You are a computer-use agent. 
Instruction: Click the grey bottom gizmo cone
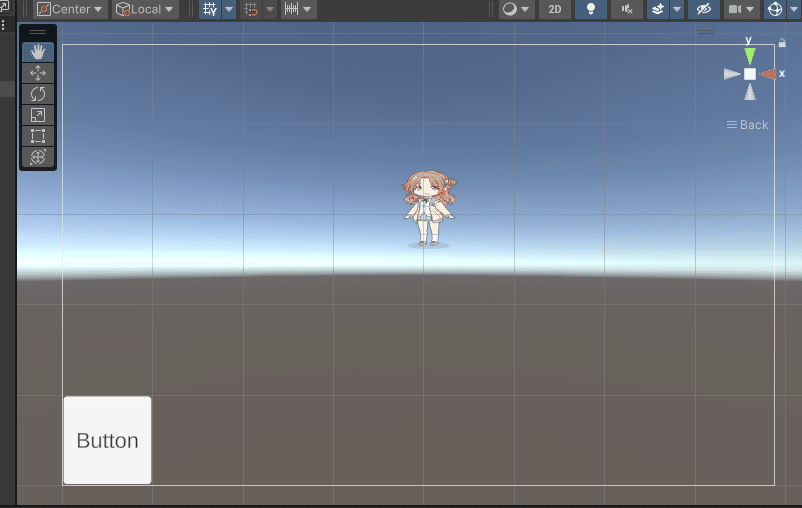click(750, 93)
